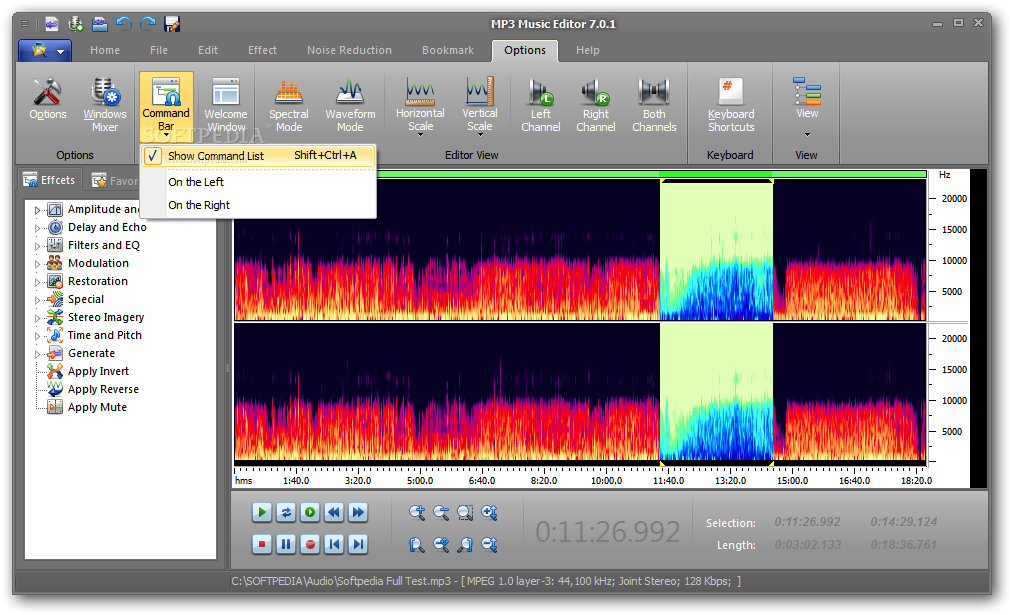Image resolution: width=1012 pixels, height=615 pixels.
Task: Choose On the Right menu option
Action: click(199, 205)
